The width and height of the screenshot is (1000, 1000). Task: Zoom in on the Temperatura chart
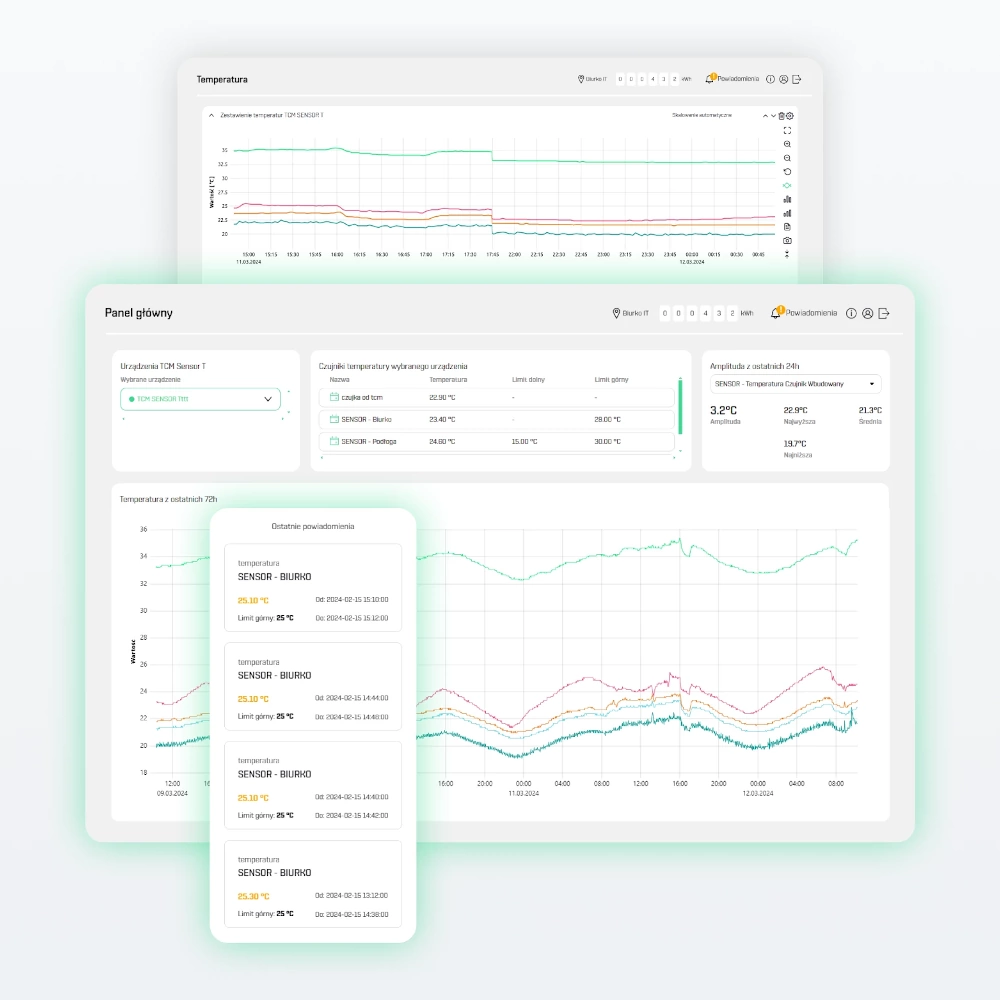787,144
